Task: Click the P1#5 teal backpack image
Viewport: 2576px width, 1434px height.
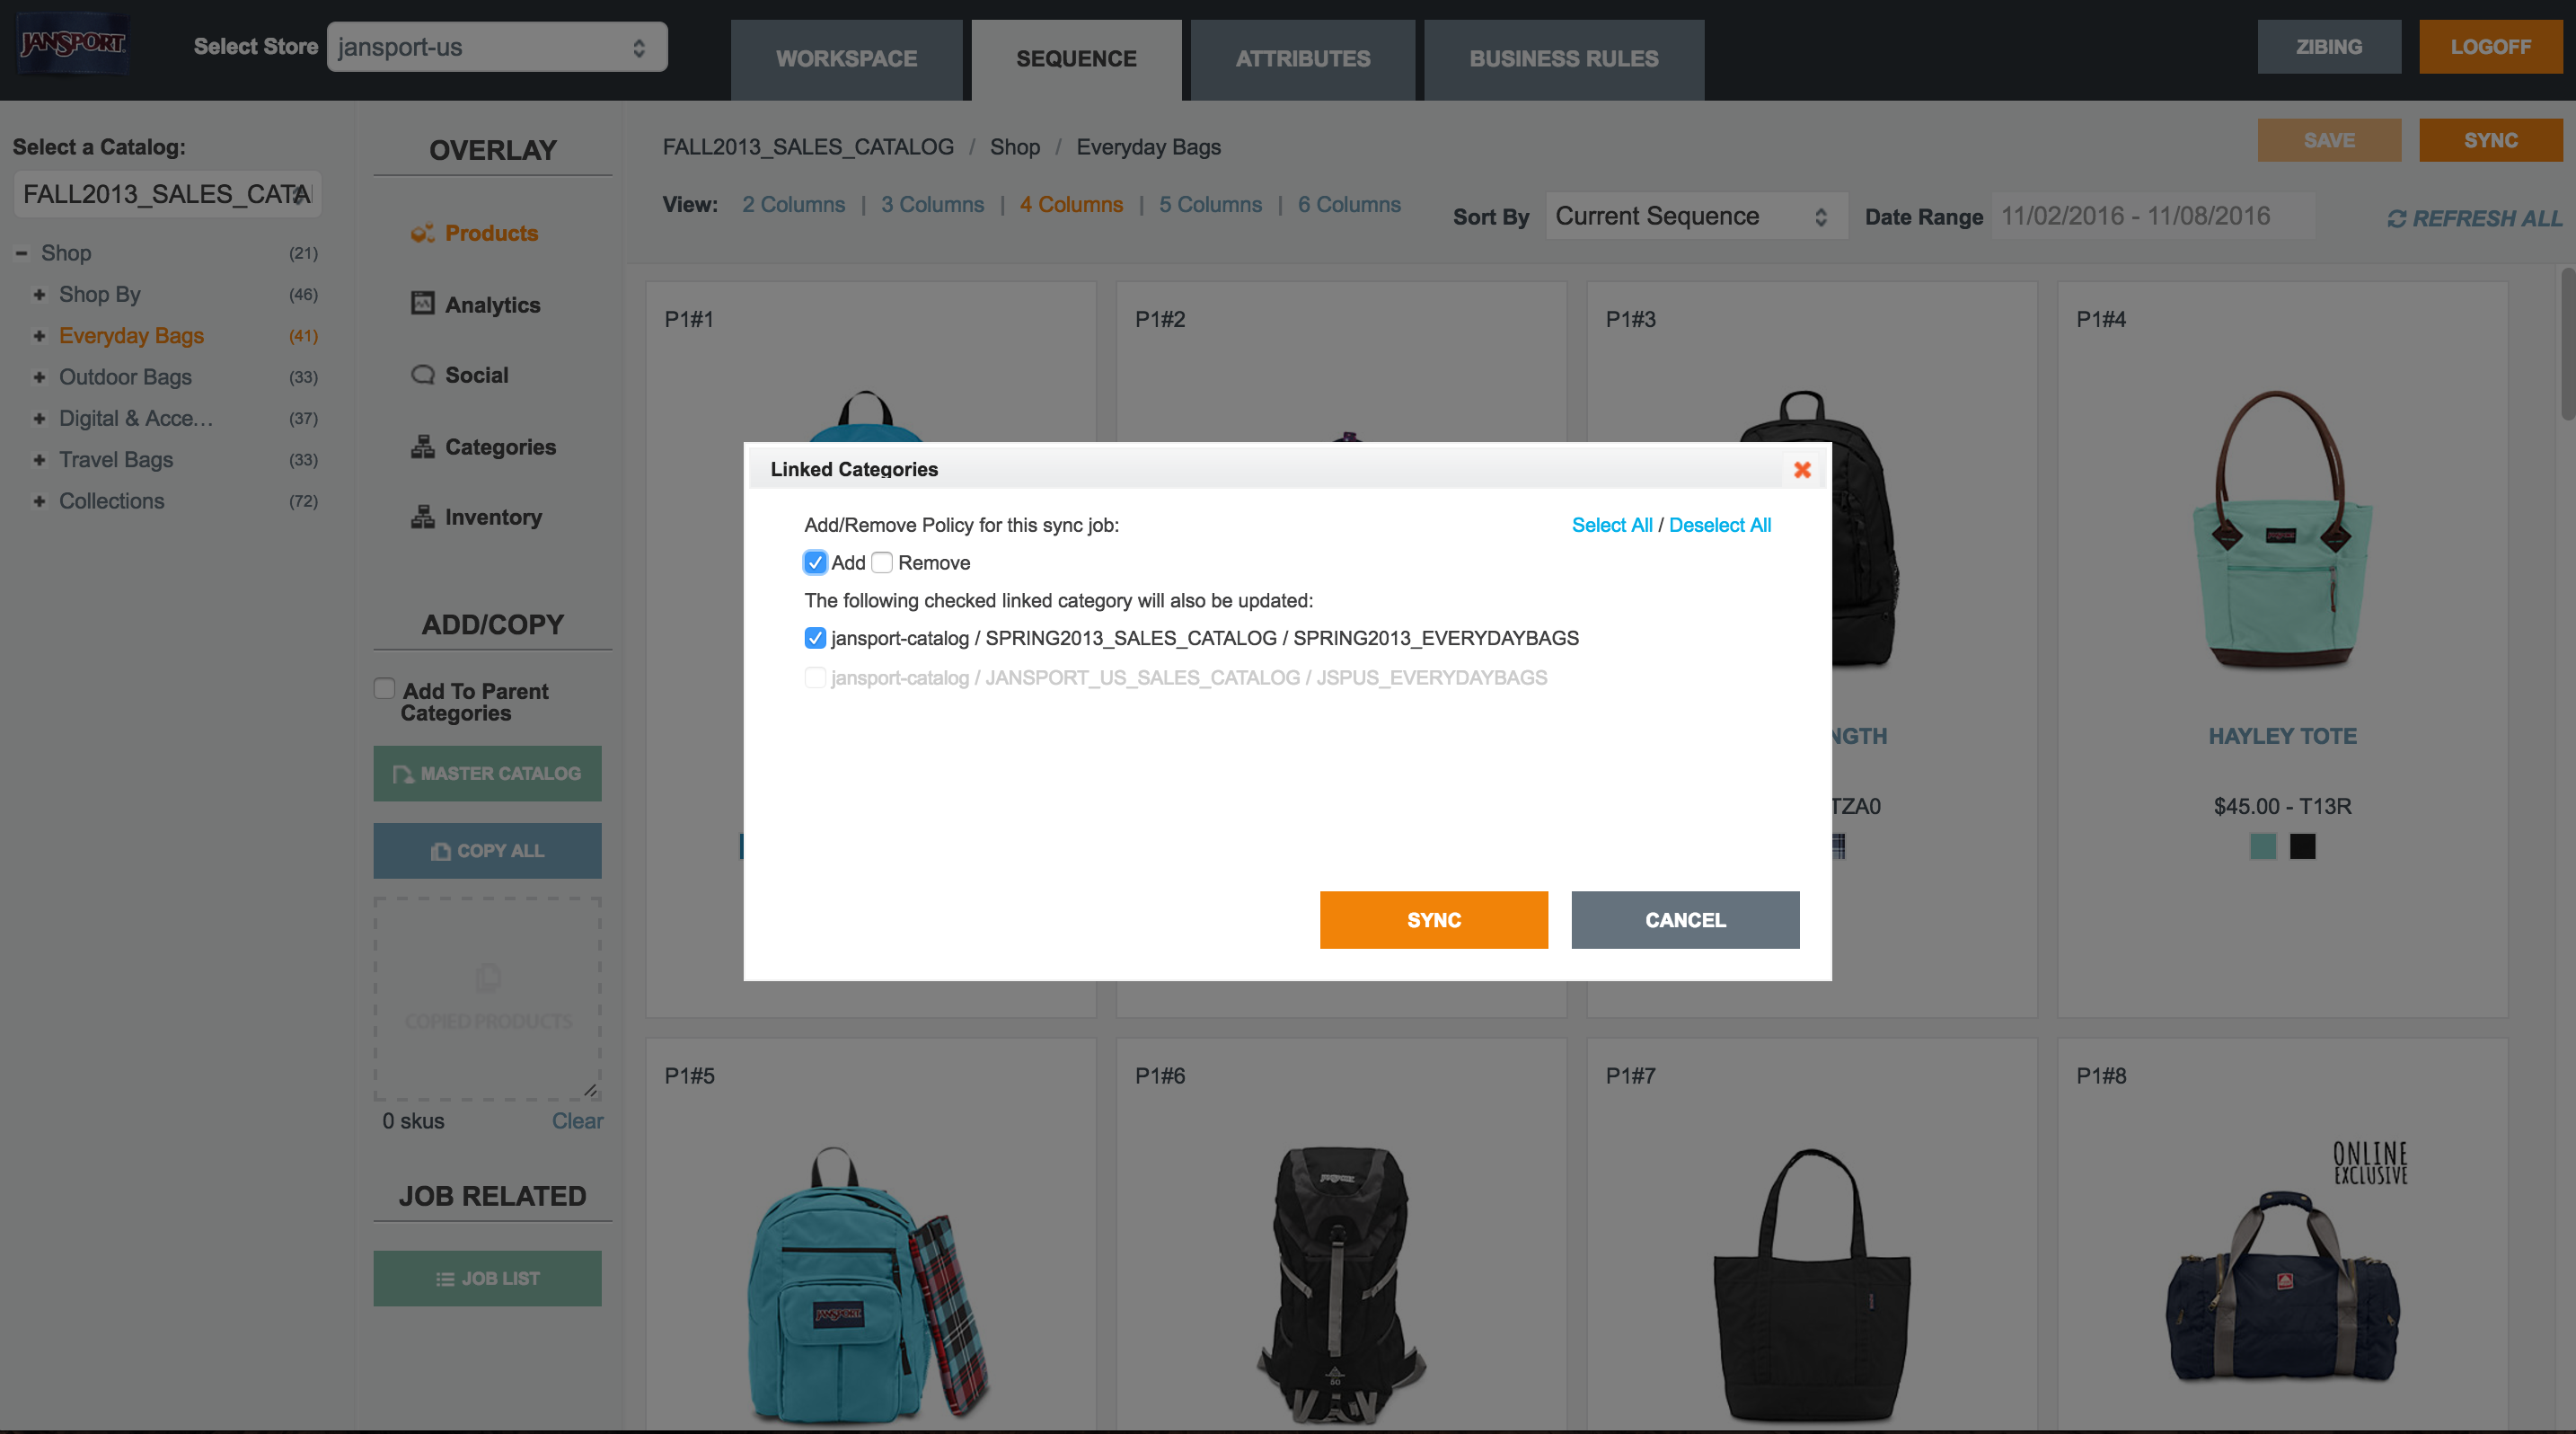Action: point(868,1285)
